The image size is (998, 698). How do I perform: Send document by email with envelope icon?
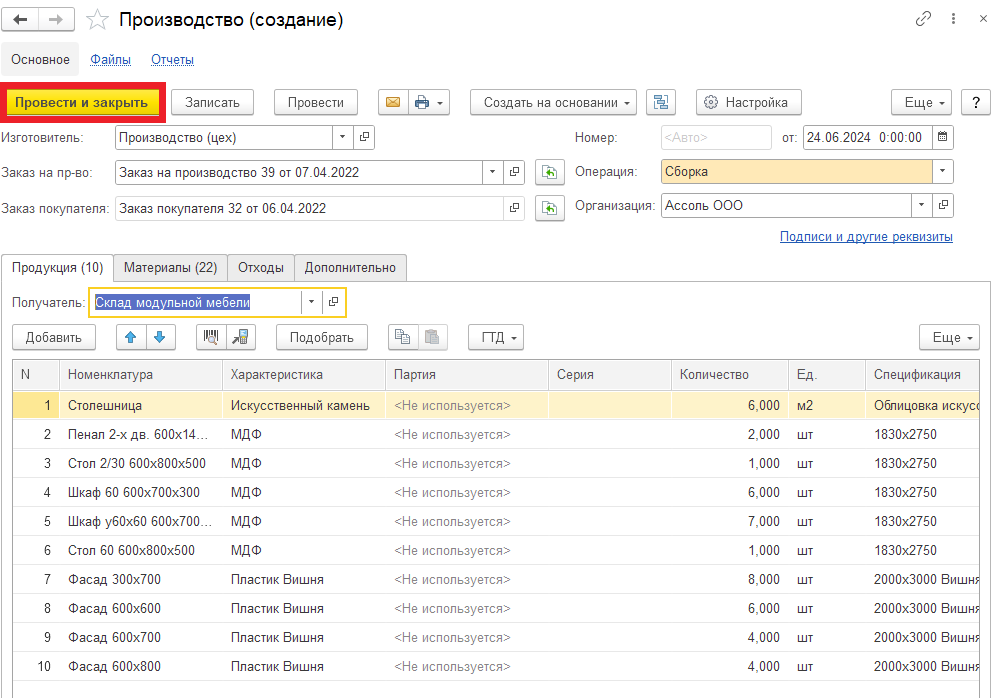(393, 102)
